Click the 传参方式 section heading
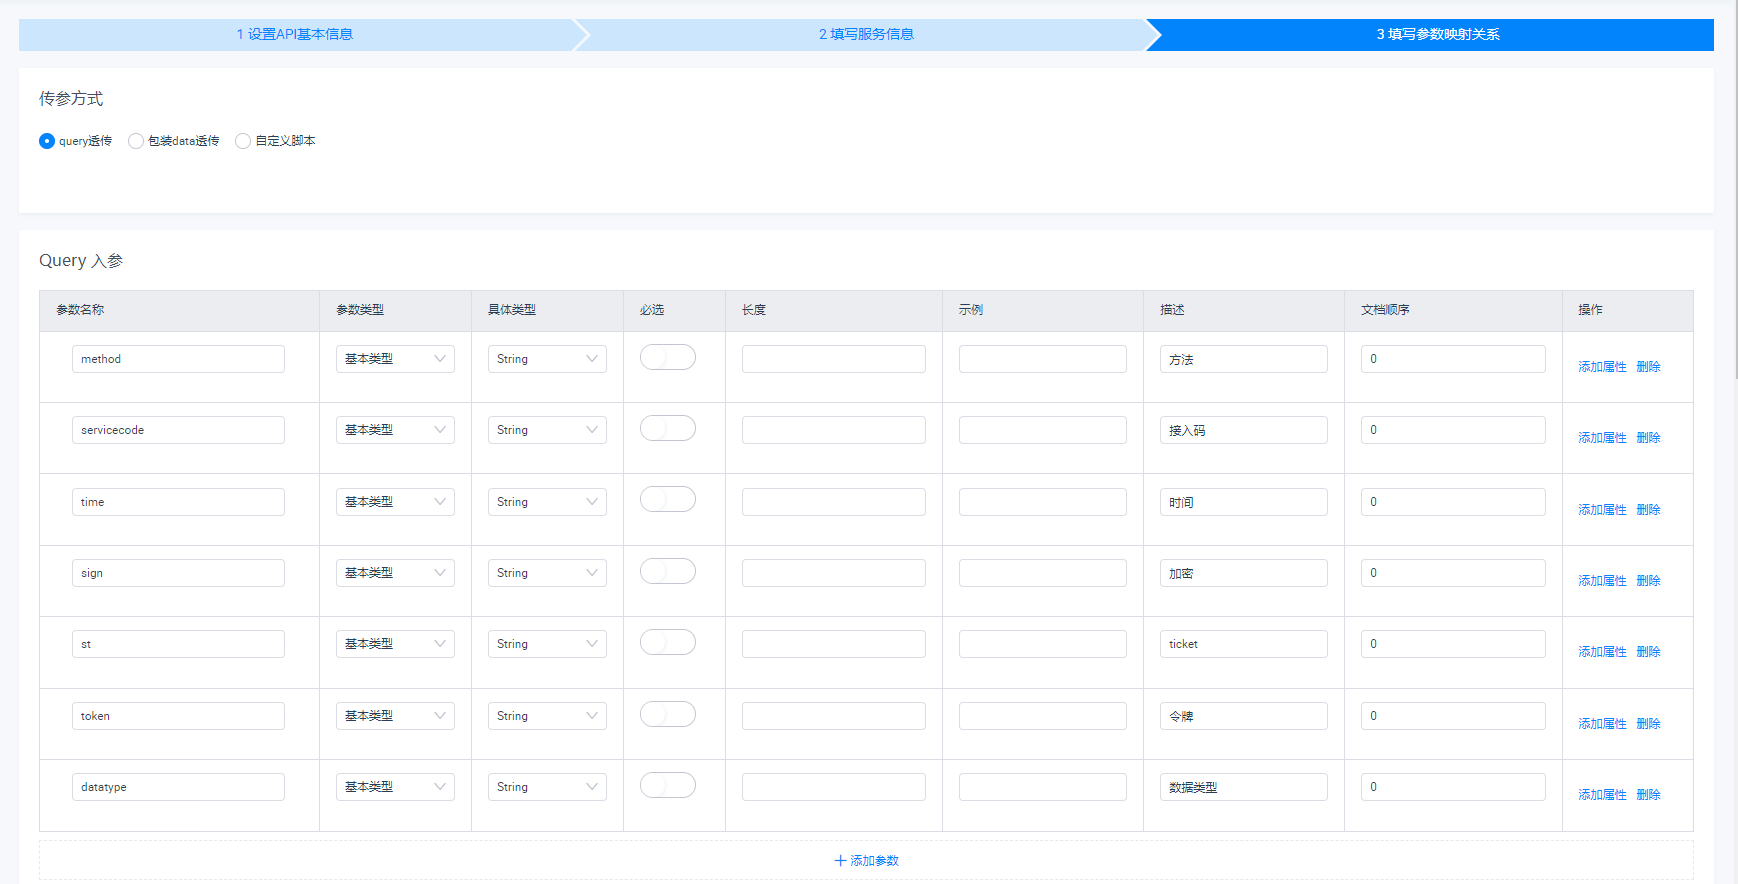Screen dimensions: 1738x884 tap(71, 98)
